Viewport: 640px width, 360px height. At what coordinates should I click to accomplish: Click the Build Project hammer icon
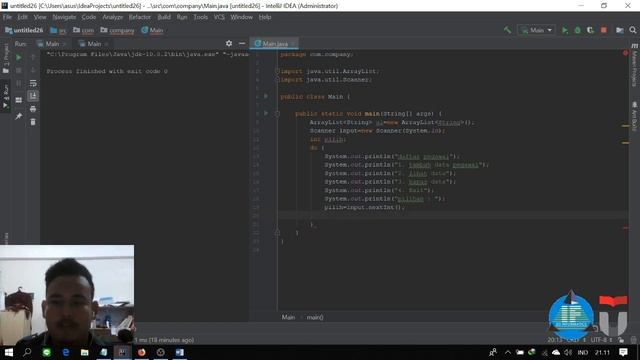(507, 30)
